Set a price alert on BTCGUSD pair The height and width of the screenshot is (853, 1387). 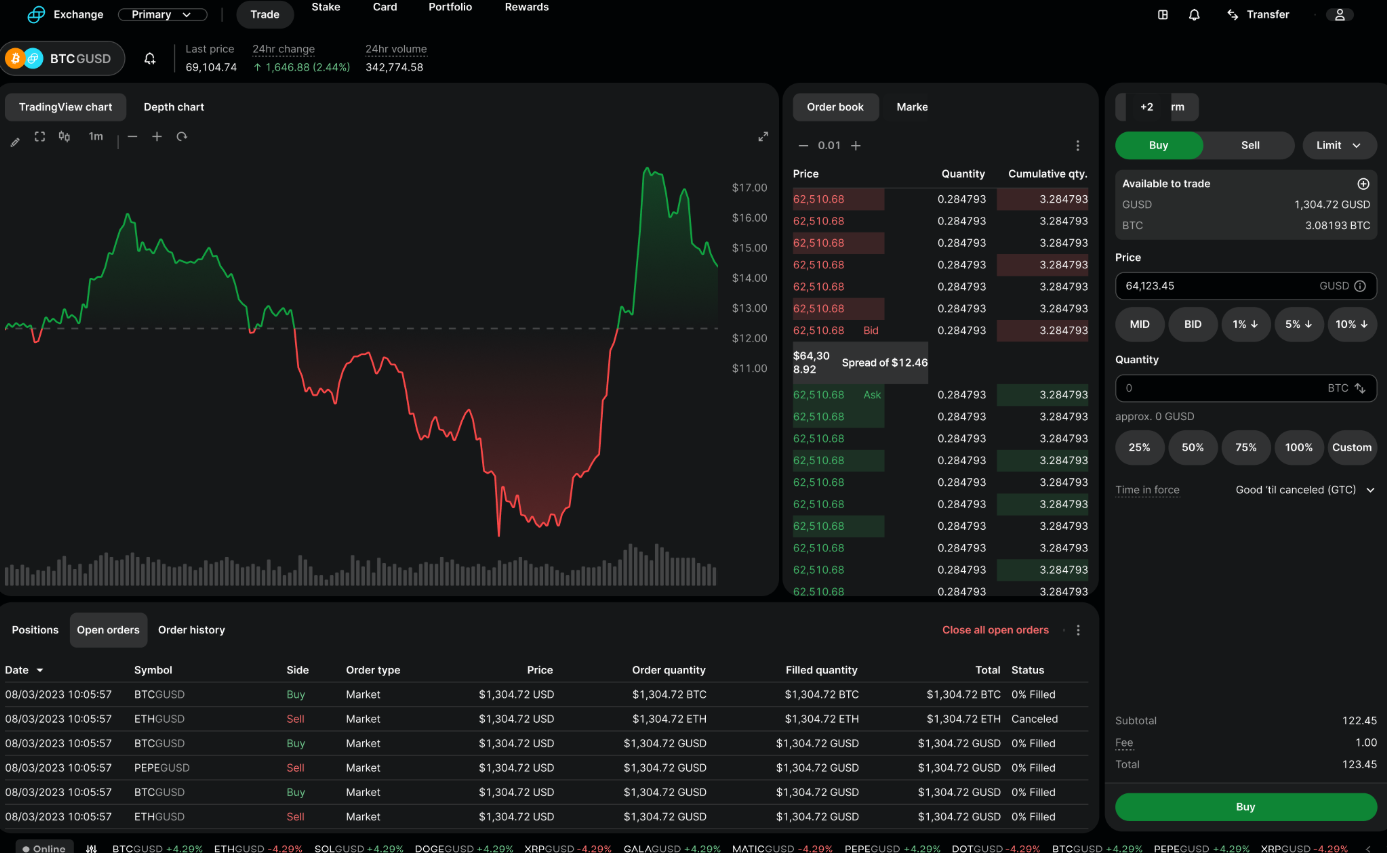150,58
